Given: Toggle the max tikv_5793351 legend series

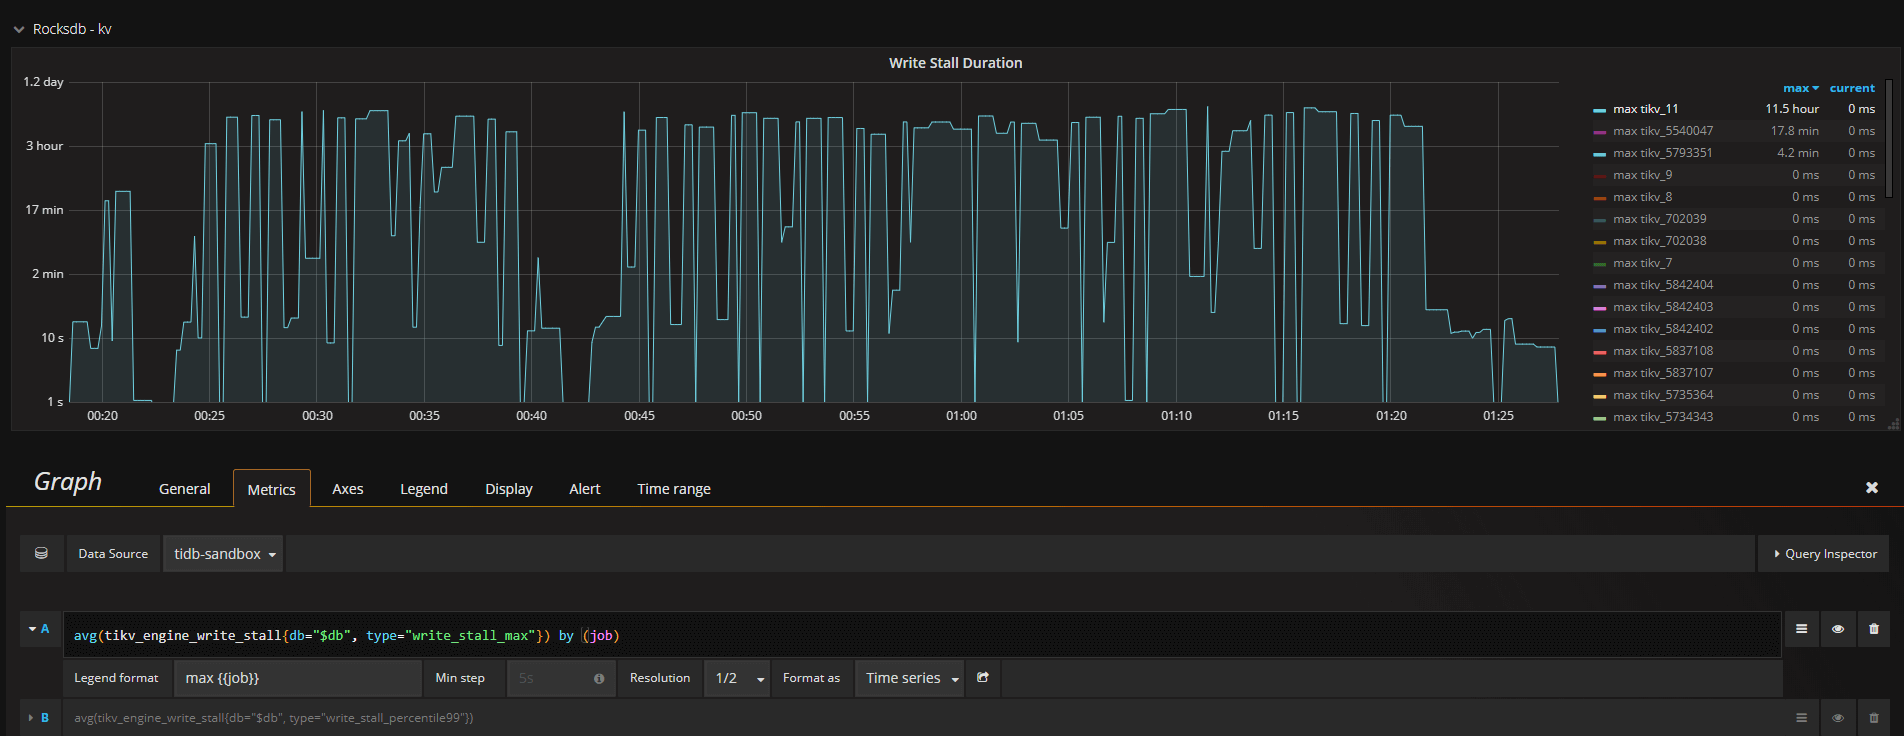Looking at the screenshot, I should [1662, 153].
